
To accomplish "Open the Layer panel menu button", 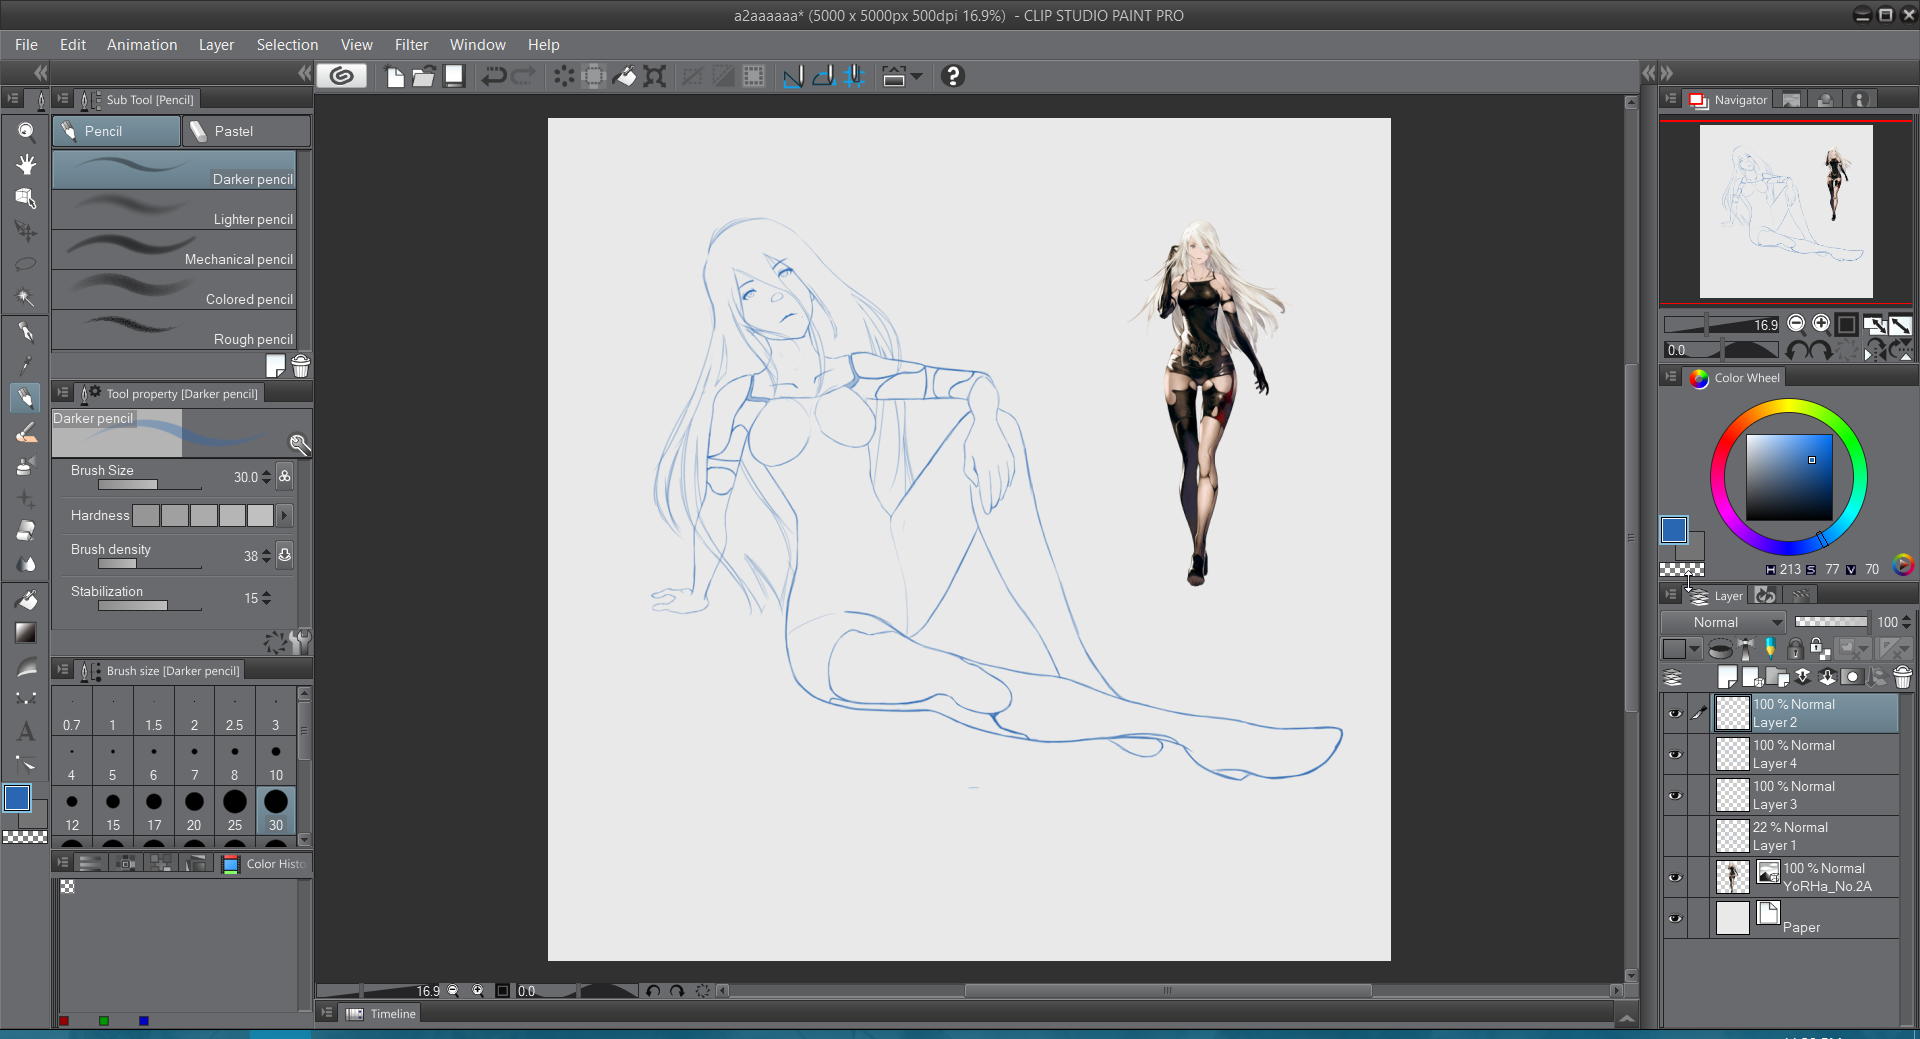I will tap(1671, 595).
